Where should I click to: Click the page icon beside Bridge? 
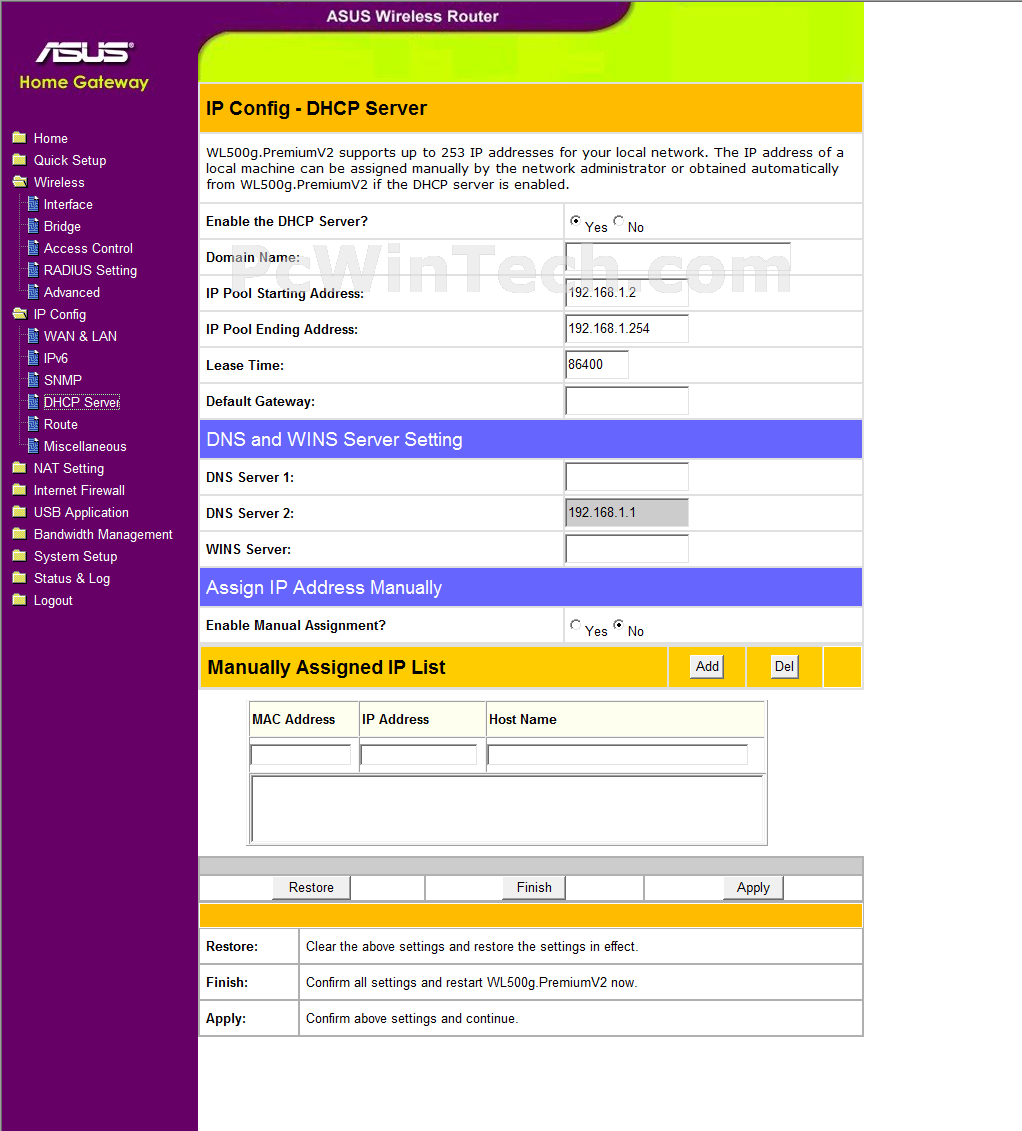tap(33, 226)
